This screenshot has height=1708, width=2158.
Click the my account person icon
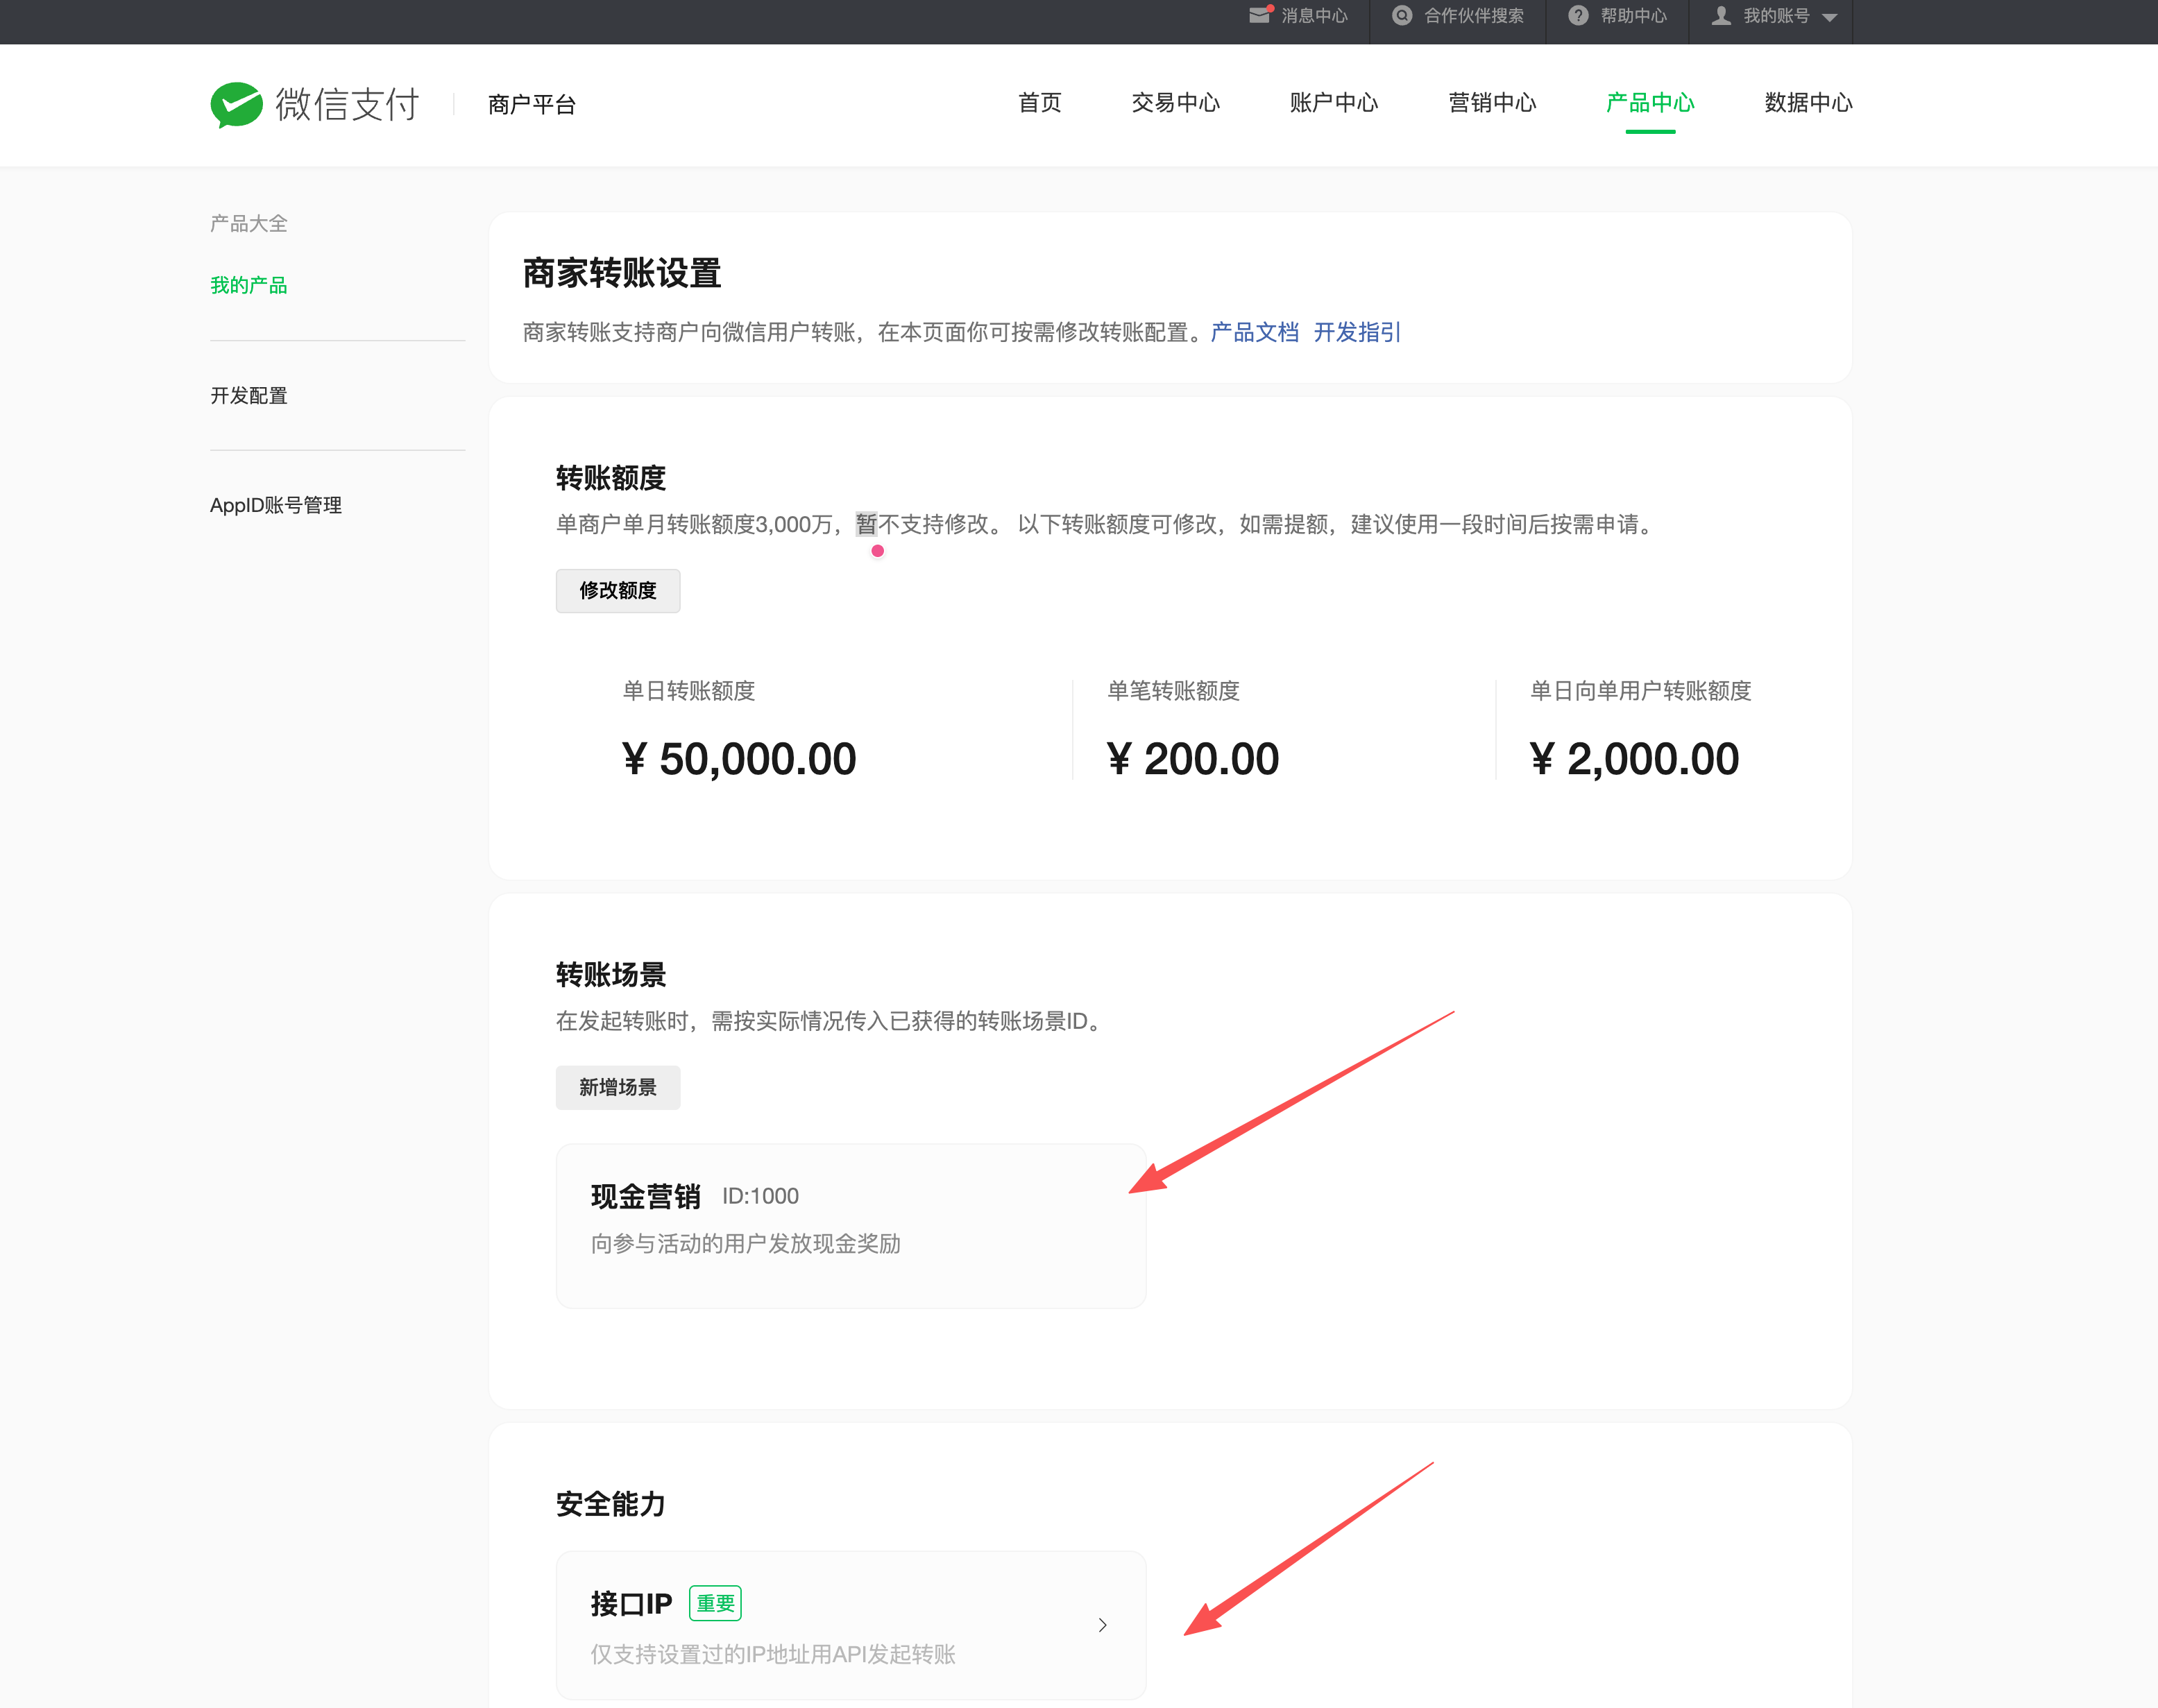click(1721, 15)
